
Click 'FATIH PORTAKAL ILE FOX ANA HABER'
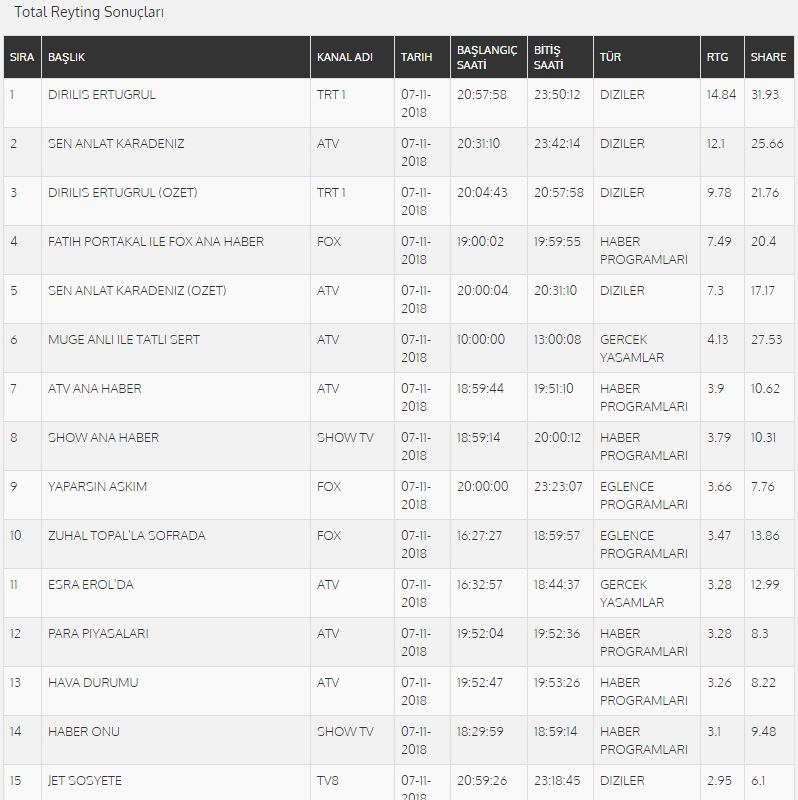pos(156,242)
